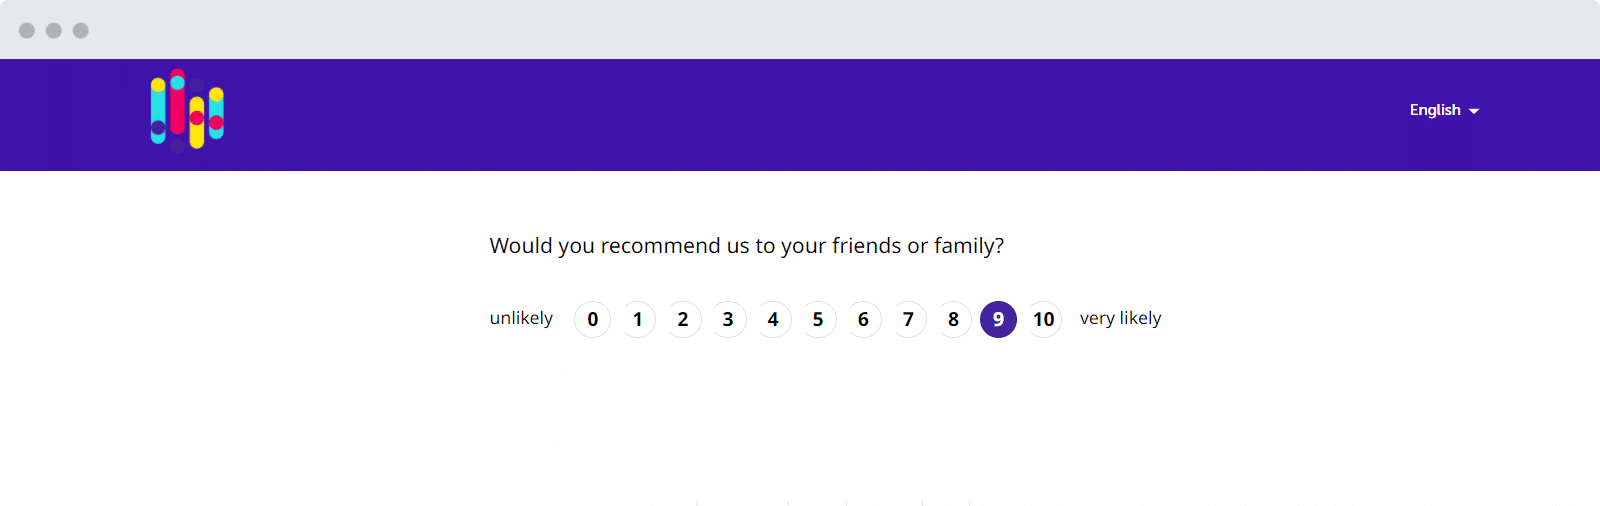The image size is (1600, 506).
Task: Click the dropdown arrow beside English
Action: click(x=1474, y=111)
